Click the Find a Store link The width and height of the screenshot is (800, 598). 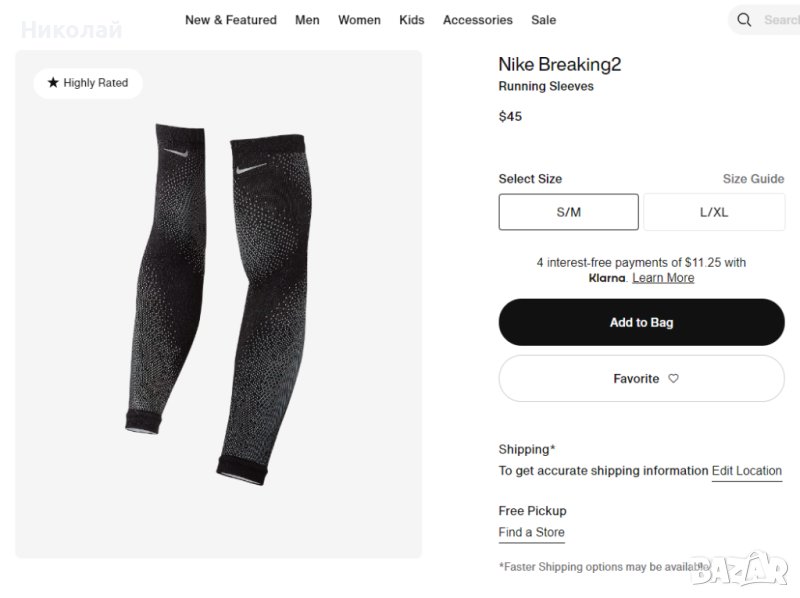[531, 533]
